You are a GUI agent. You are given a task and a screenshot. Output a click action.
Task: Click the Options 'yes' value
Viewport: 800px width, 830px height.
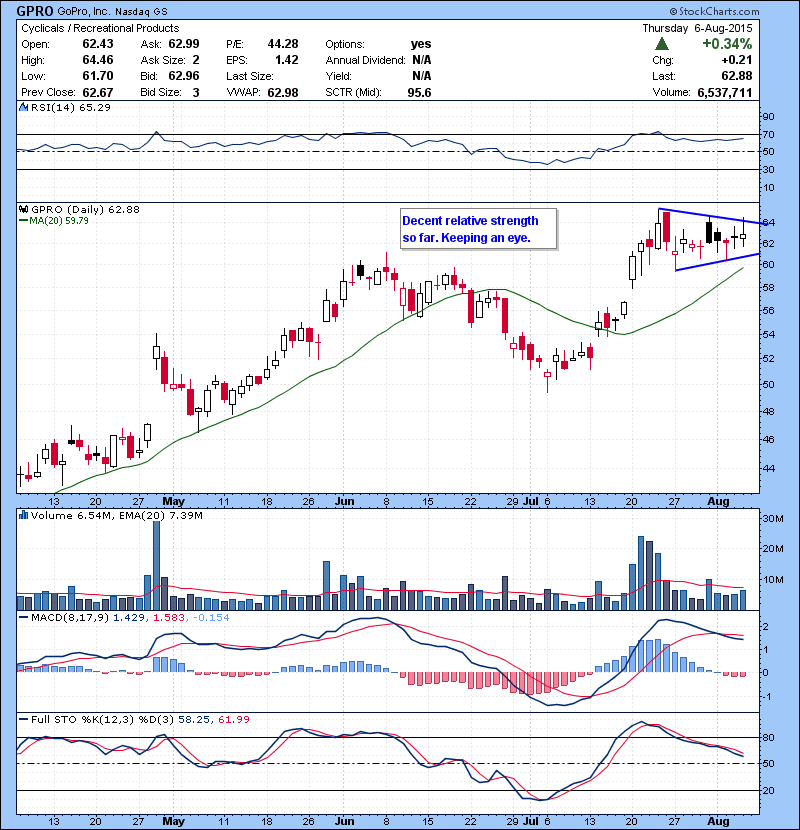[x=421, y=44]
